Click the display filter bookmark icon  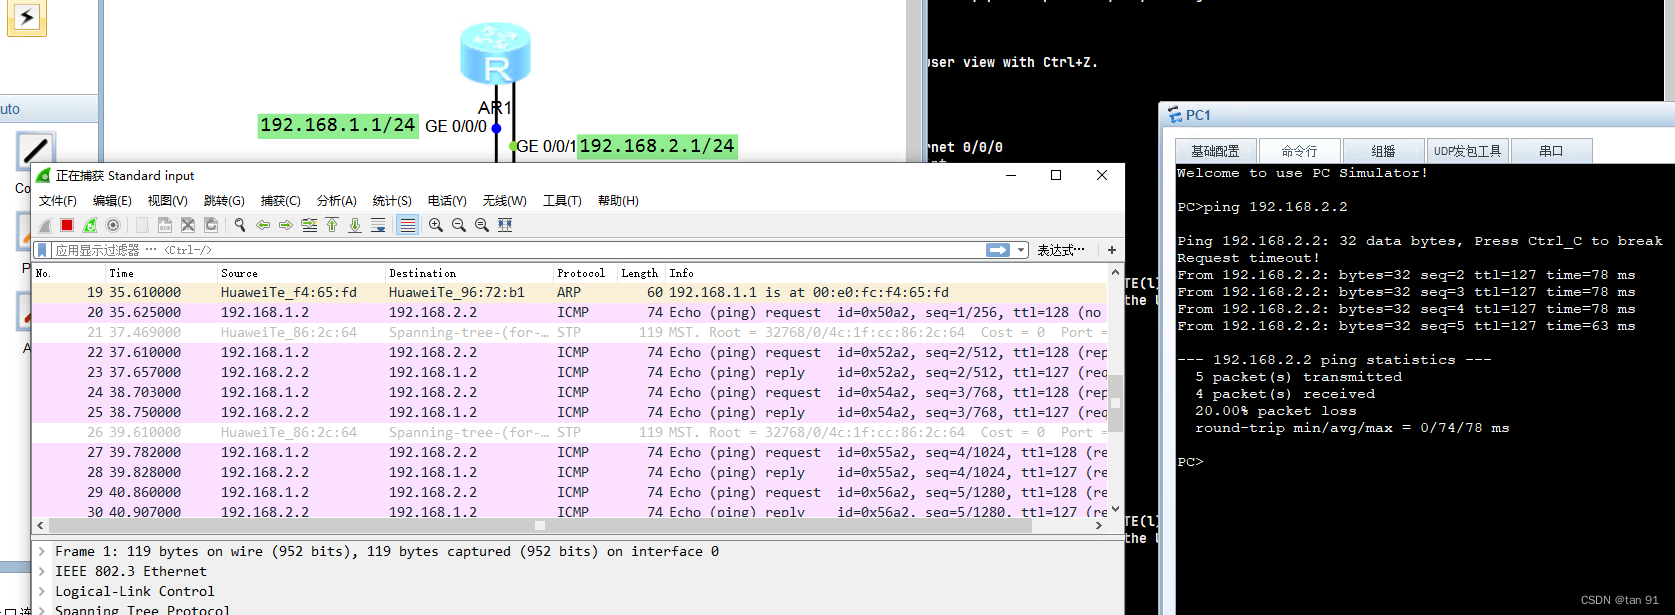(x=42, y=250)
